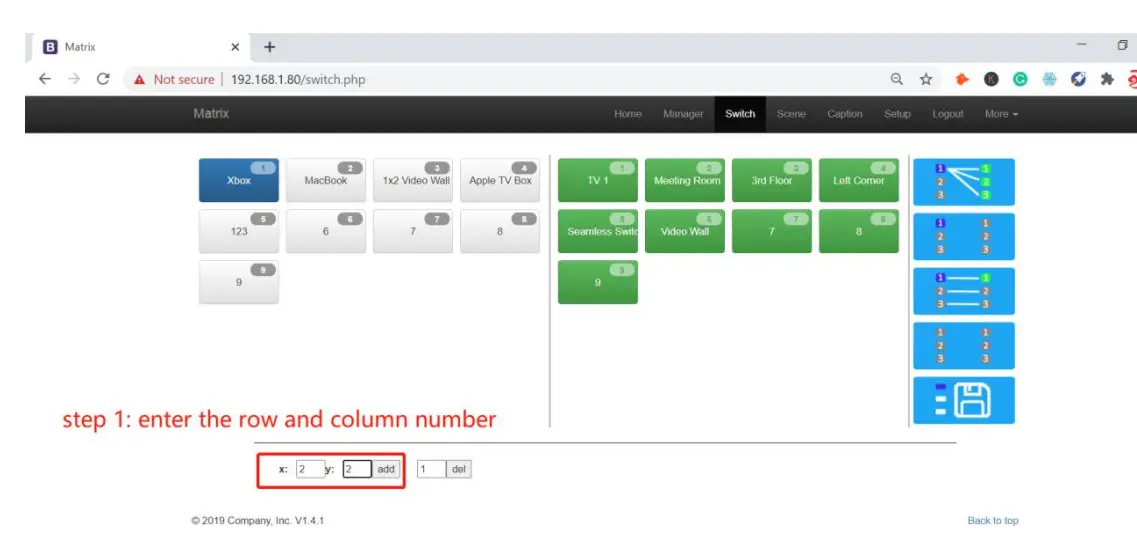Select the Matrix browser tab
The width and height of the screenshot is (1137, 551).
[x=139, y=47]
